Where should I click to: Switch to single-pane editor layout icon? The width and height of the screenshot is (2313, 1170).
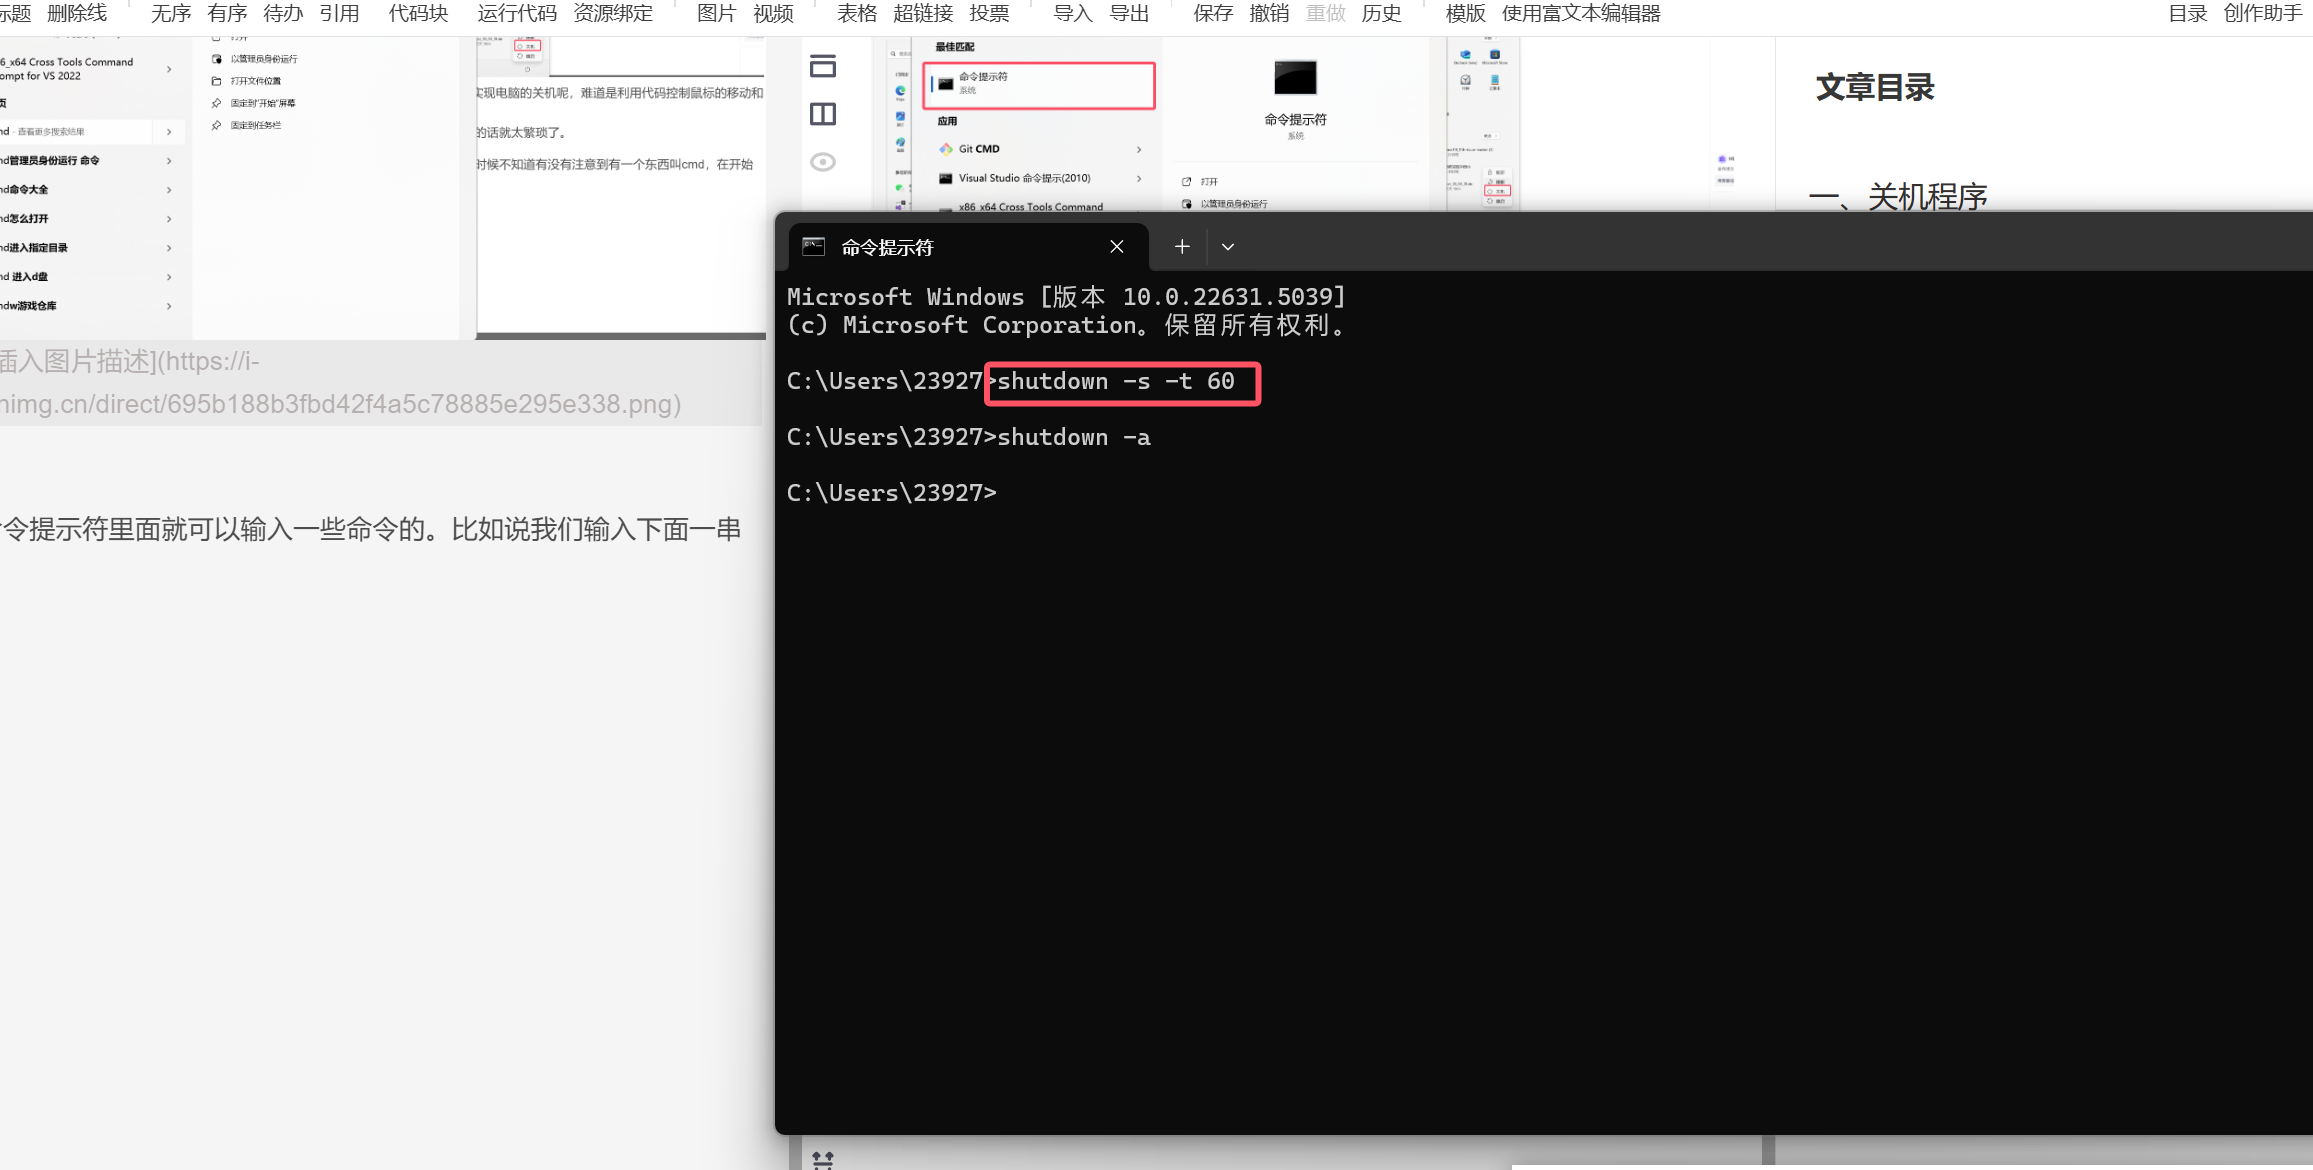823,66
